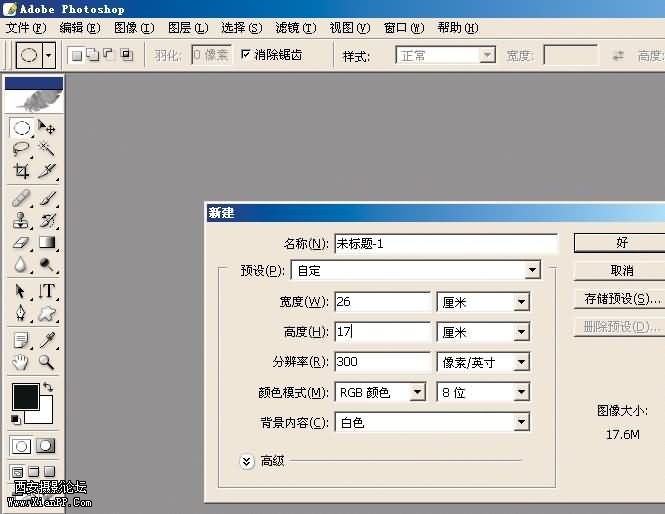Select the Hand tool
The image size is (665, 514).
pos(21,362)
